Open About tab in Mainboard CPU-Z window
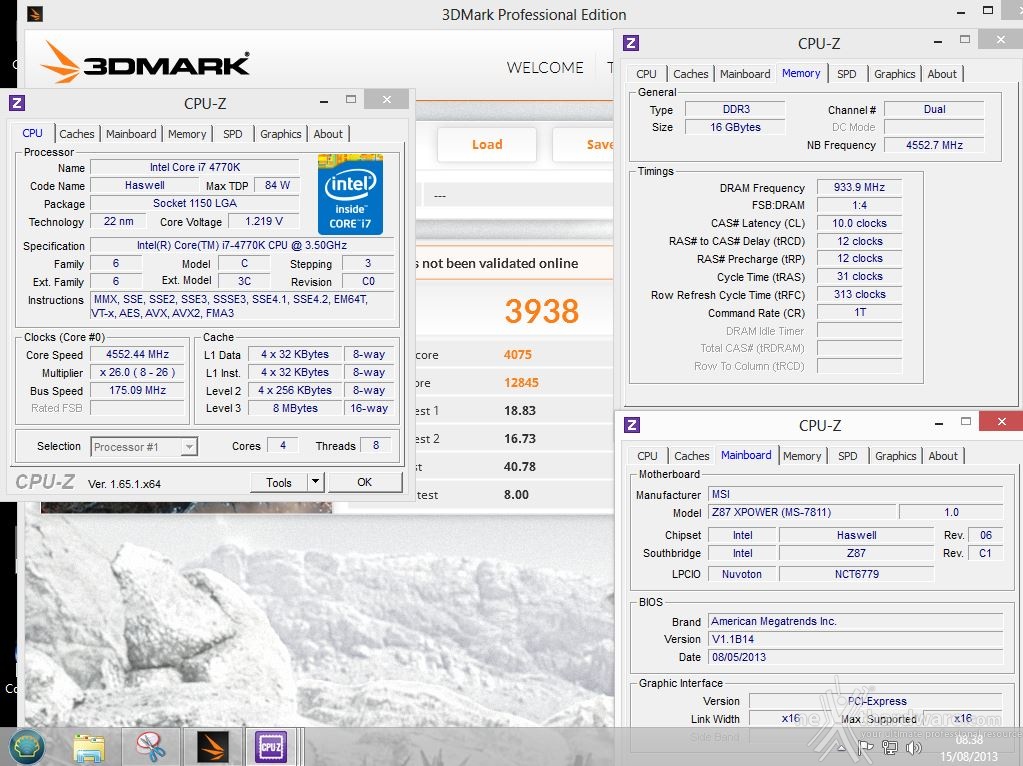The width and height of the screenshot is (1023, 766). point(943,456)
